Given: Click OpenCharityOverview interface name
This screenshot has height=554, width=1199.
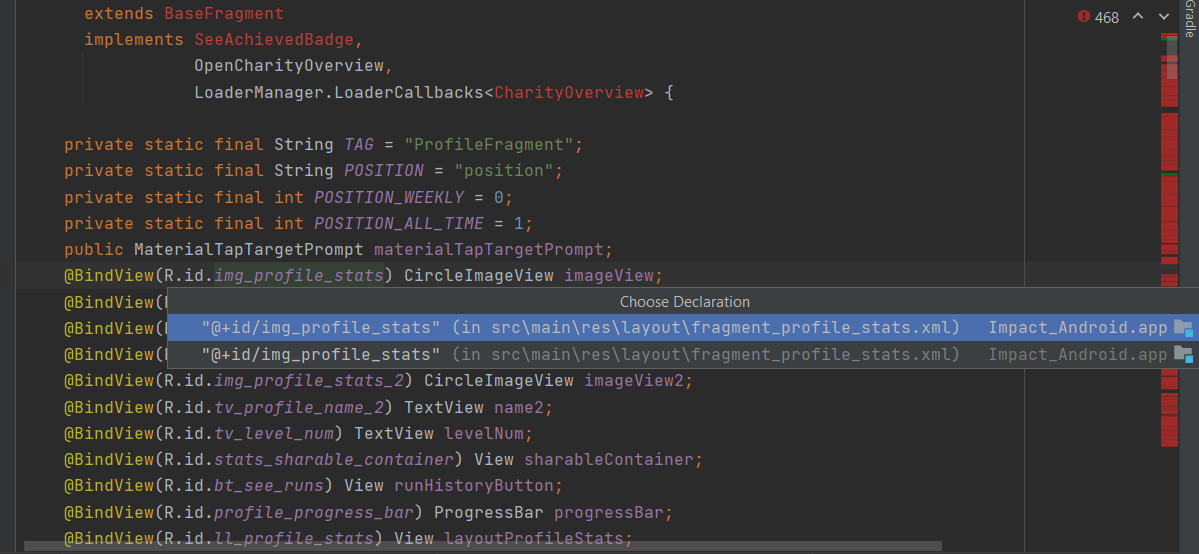Looking at the screenshot, I should 289,66.
